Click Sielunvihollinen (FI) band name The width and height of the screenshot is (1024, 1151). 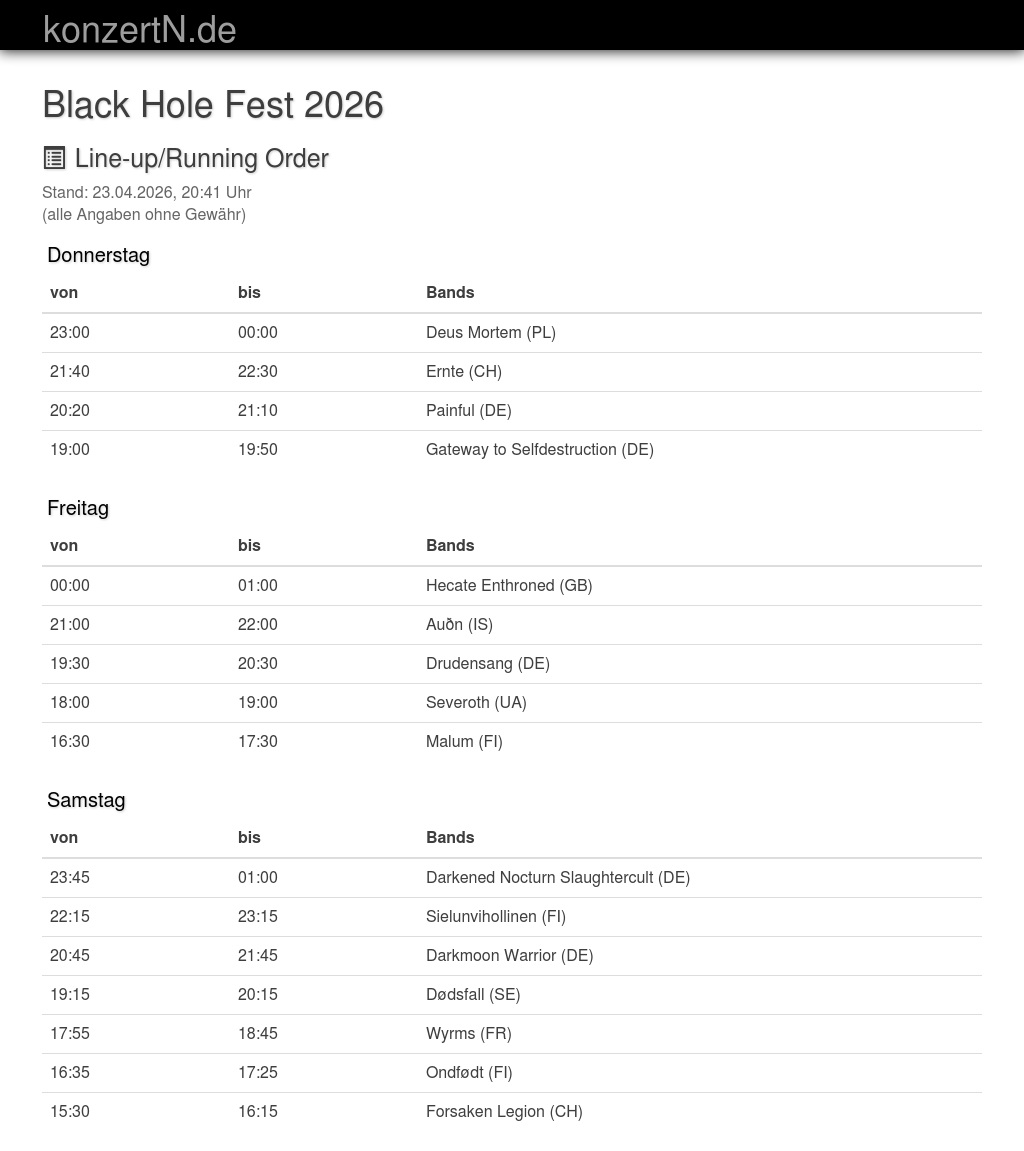[495, 917]
